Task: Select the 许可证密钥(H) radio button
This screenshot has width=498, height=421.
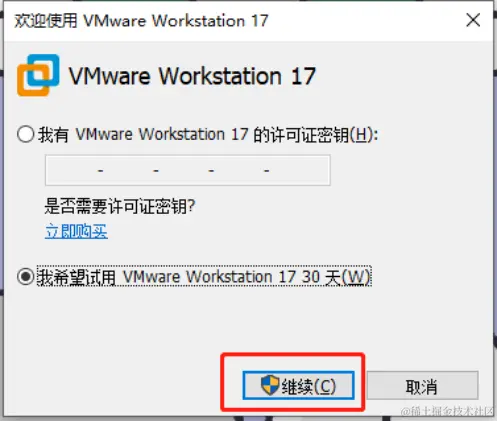Action: [x=26, y=134]
